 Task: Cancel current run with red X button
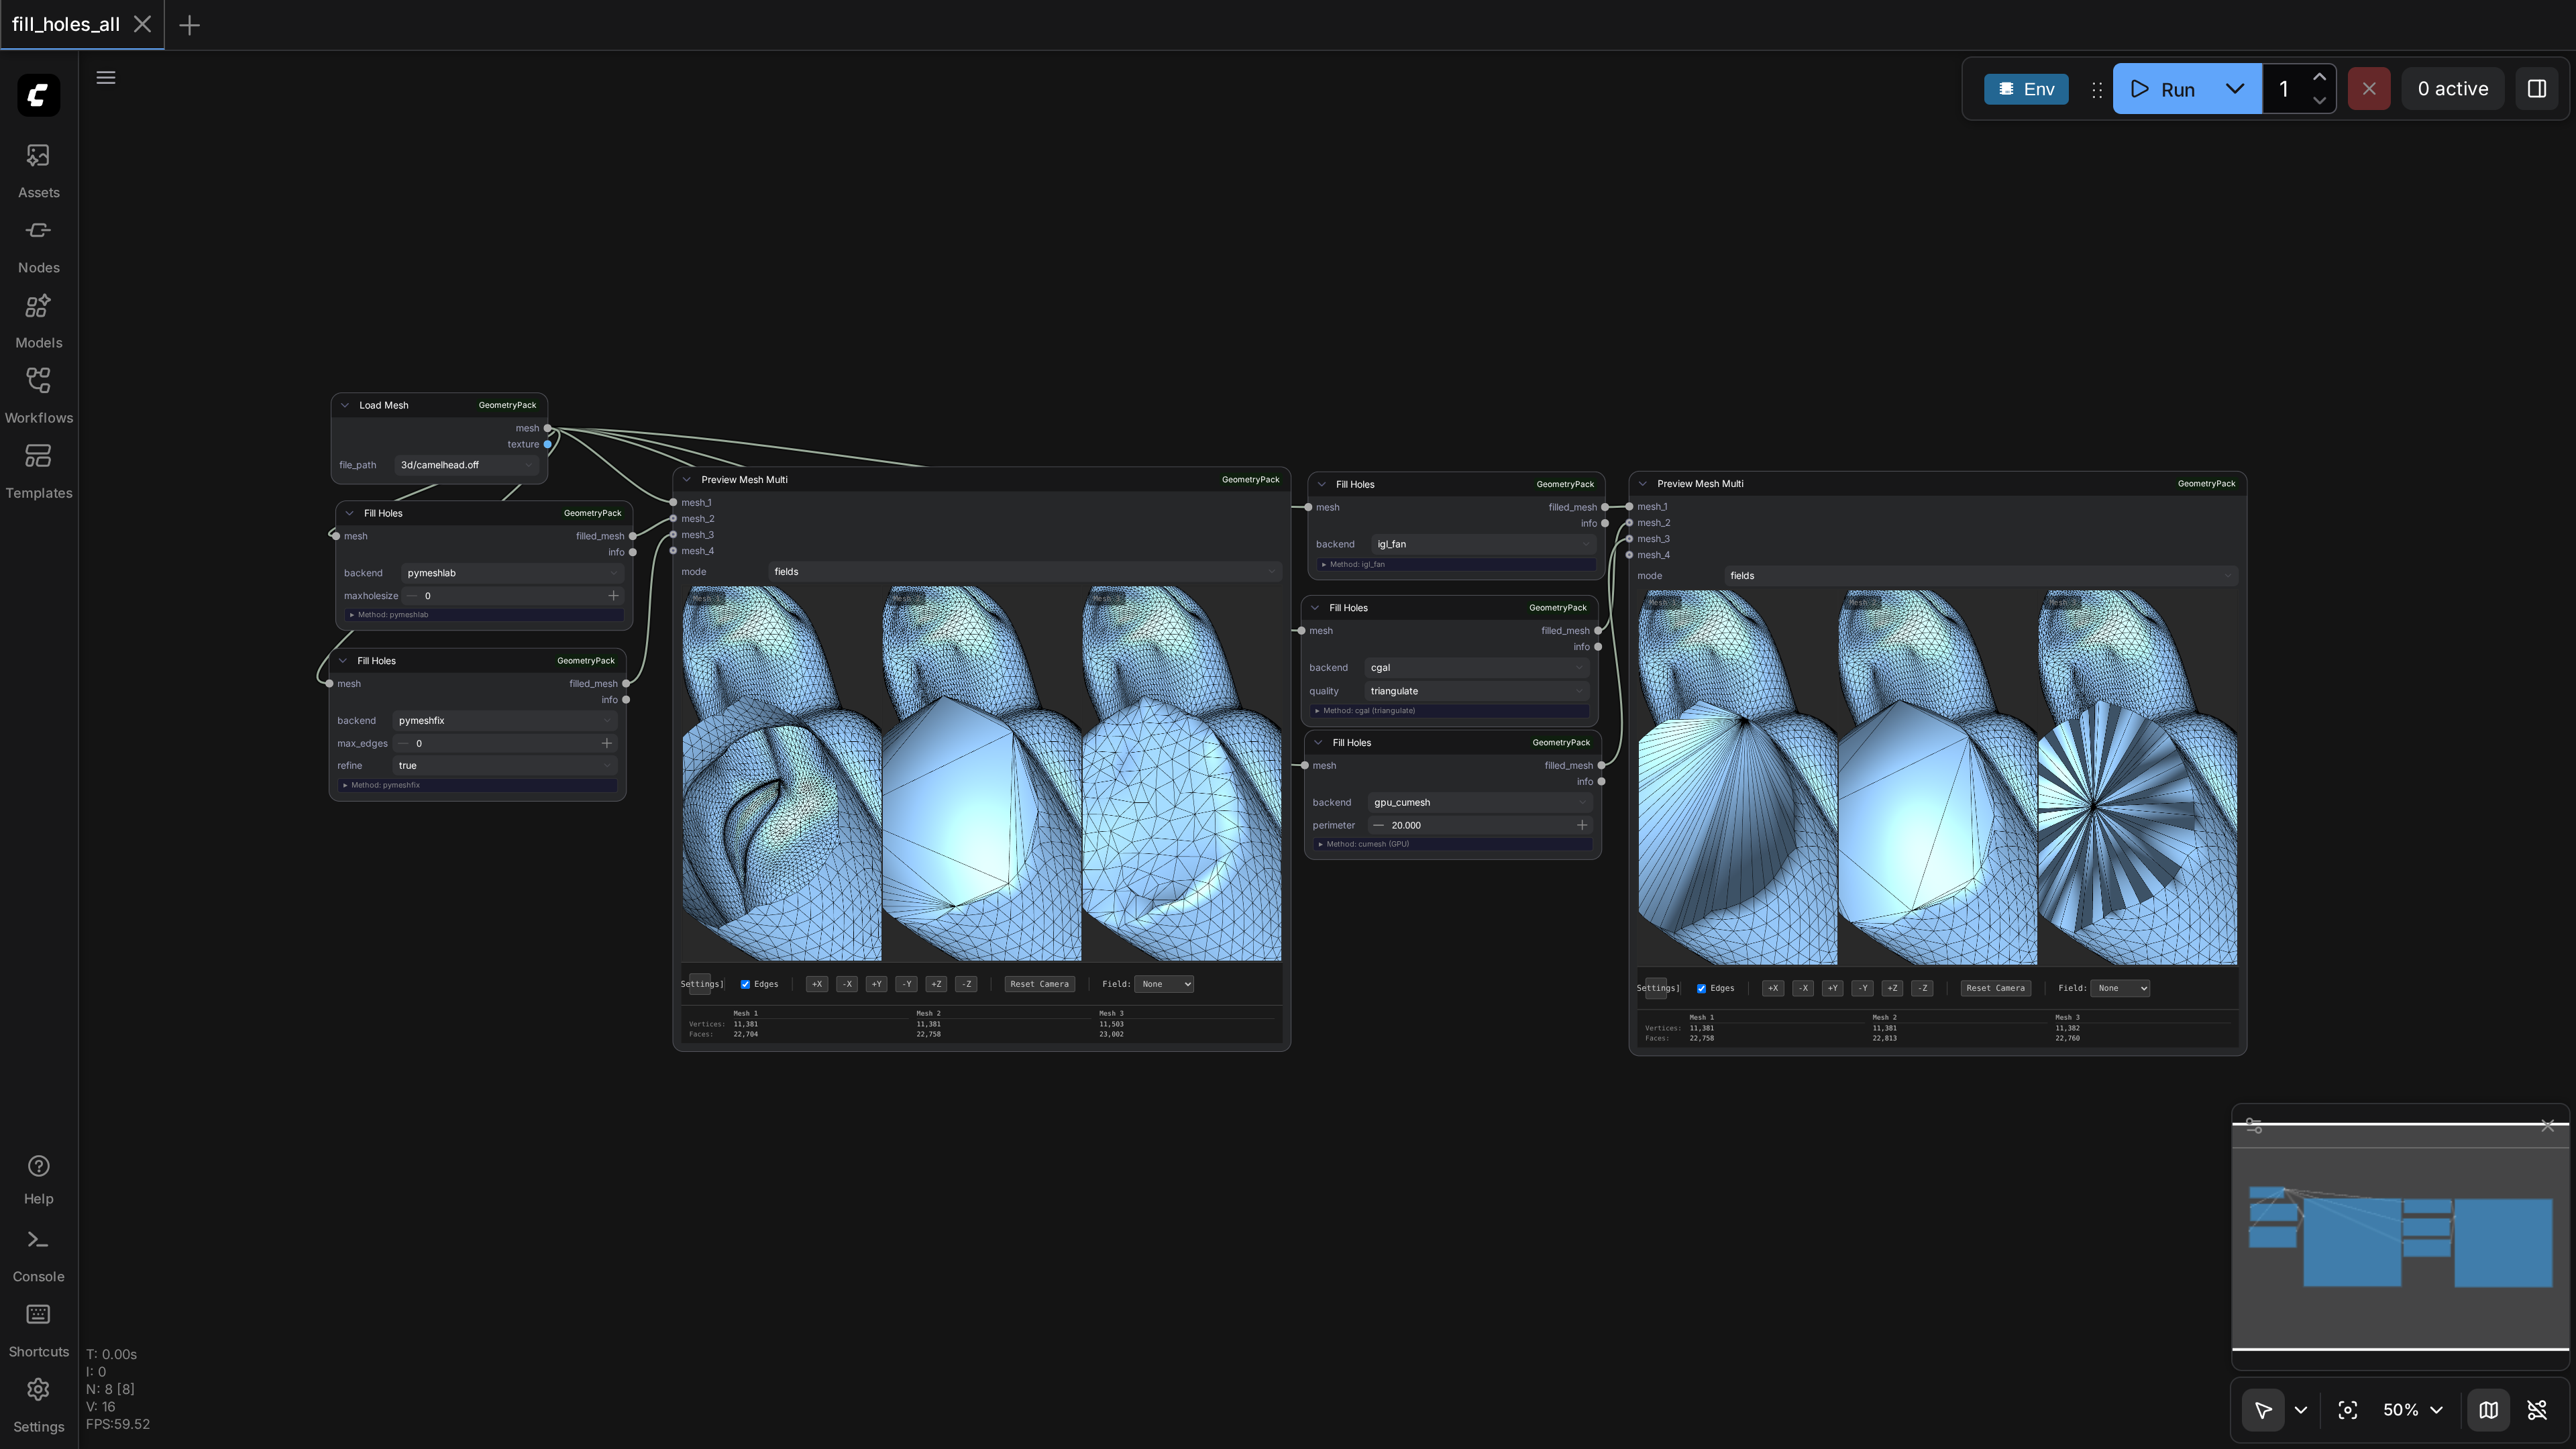pos(2369,89)
